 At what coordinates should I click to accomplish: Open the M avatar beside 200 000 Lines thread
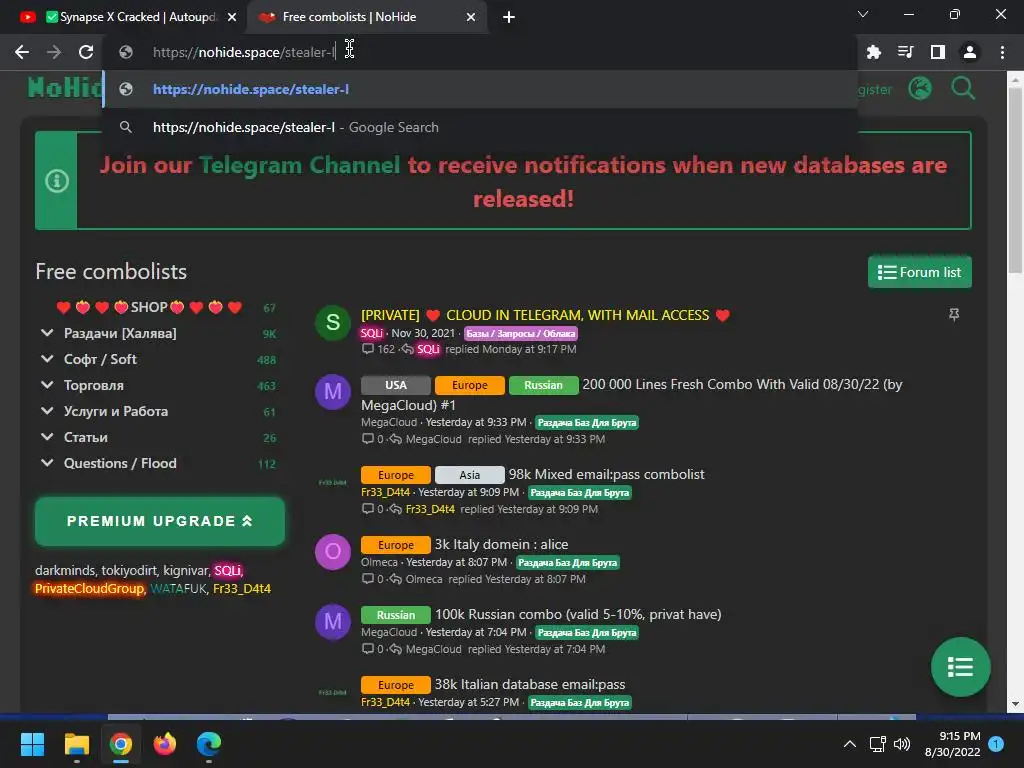(x=333, y=392)
